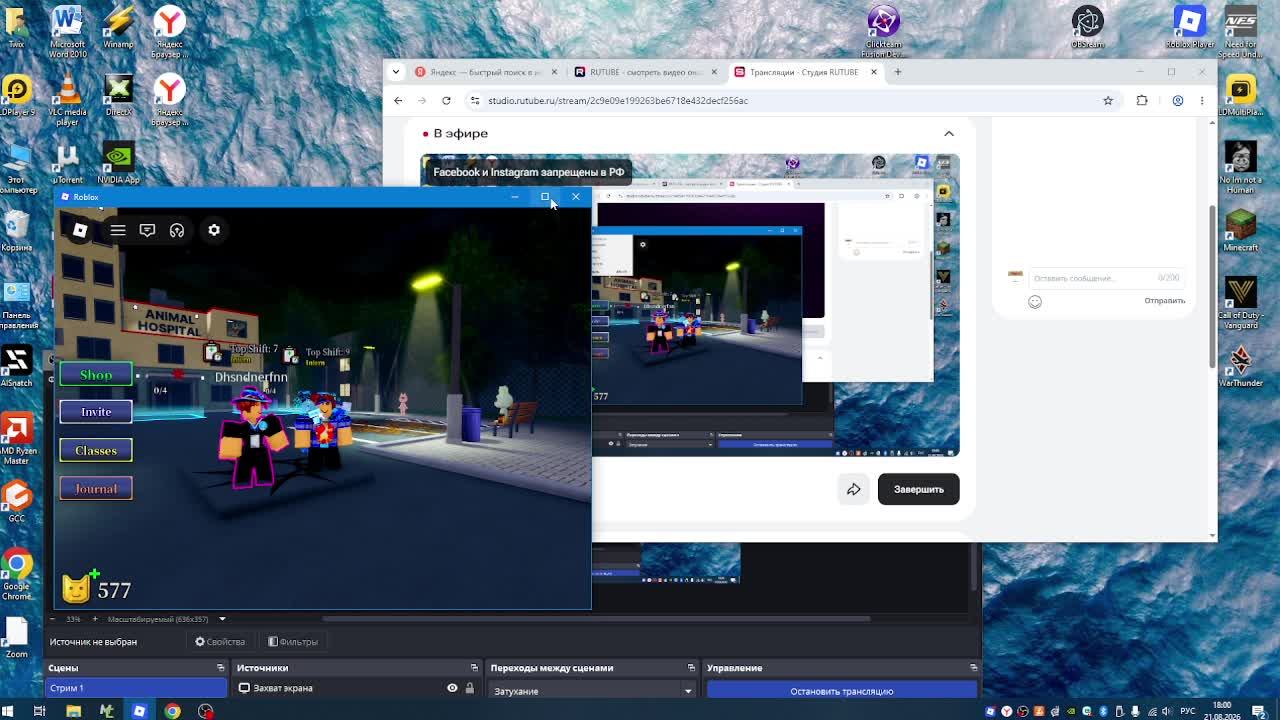This screenshot has width=1280, height=720.
Task: Undock the Сцены panel
Action: [220, 668]
